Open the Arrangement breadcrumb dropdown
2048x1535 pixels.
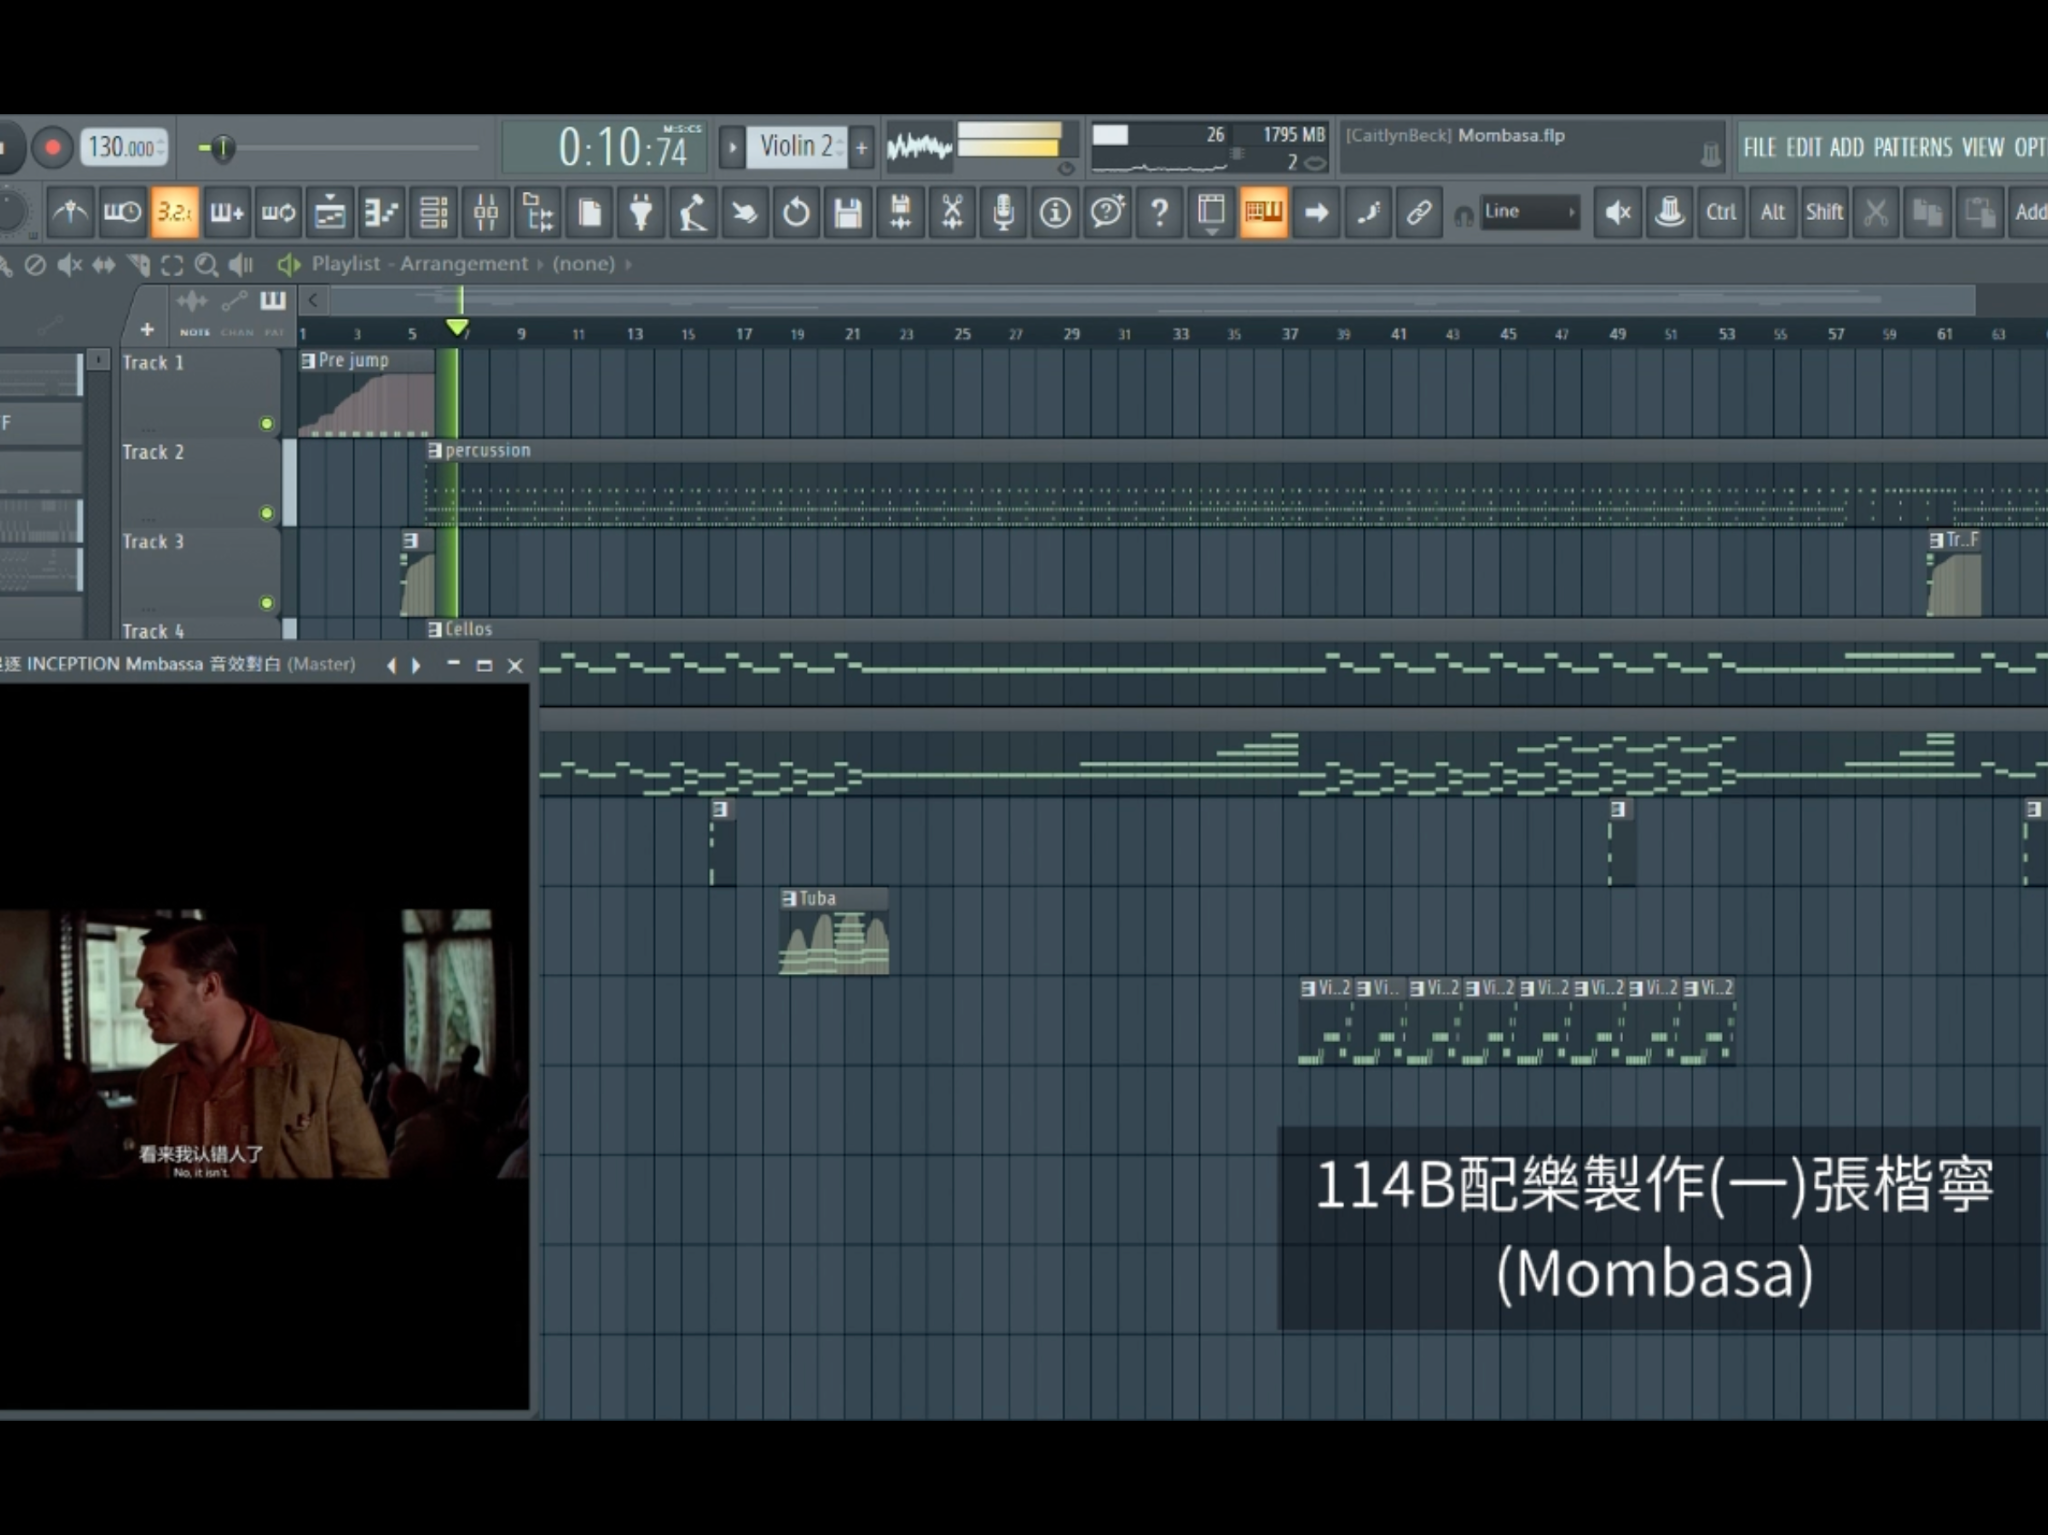464,264
